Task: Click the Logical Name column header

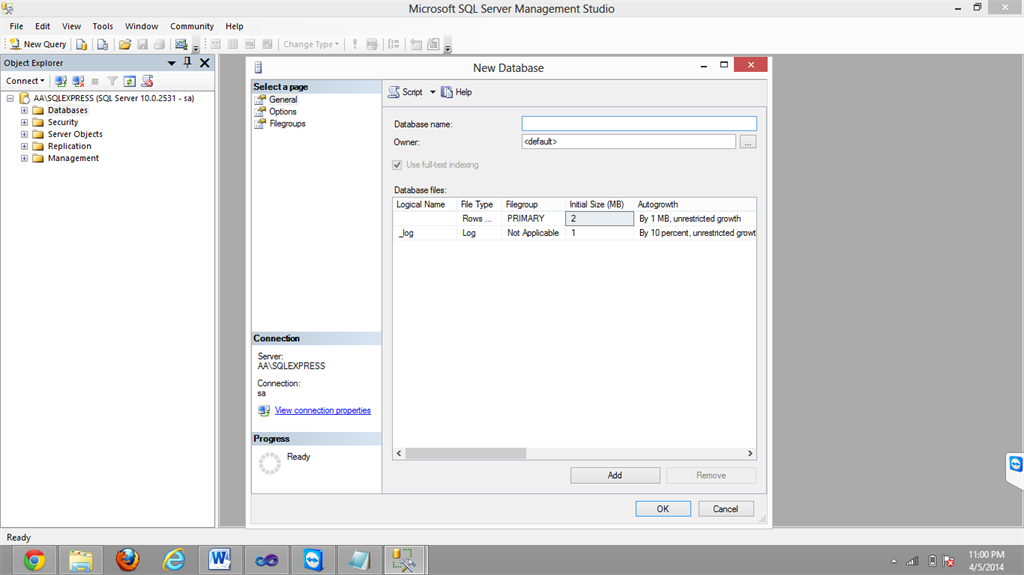Action: click(424, 205)
